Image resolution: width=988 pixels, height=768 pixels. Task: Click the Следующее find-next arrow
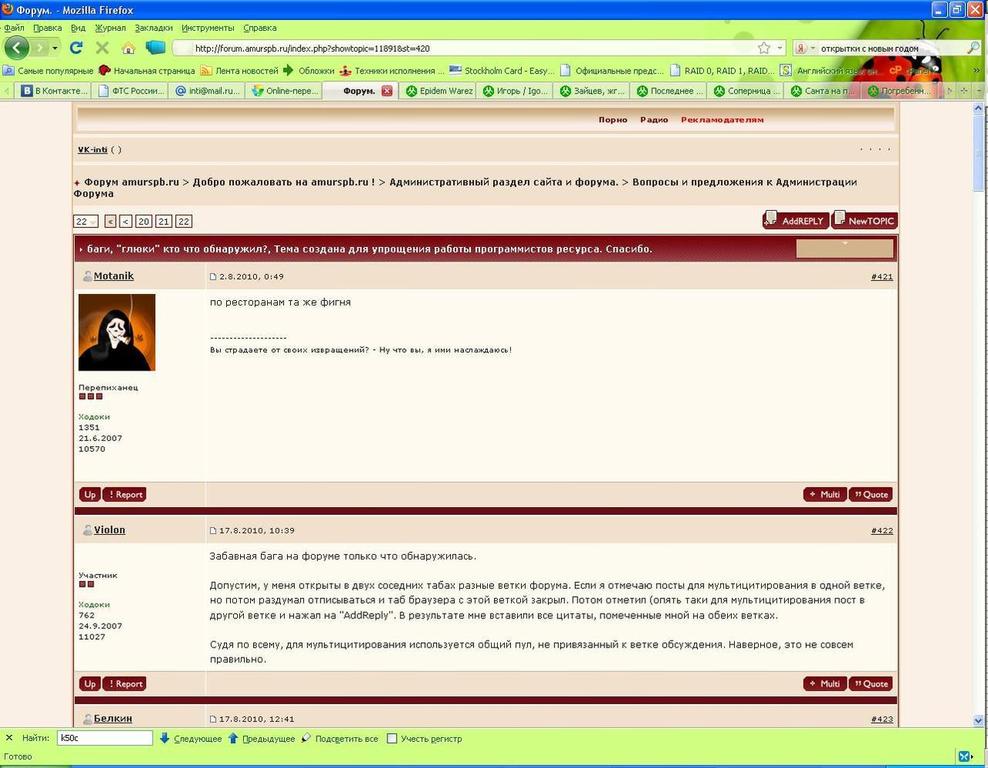[165, 738]
